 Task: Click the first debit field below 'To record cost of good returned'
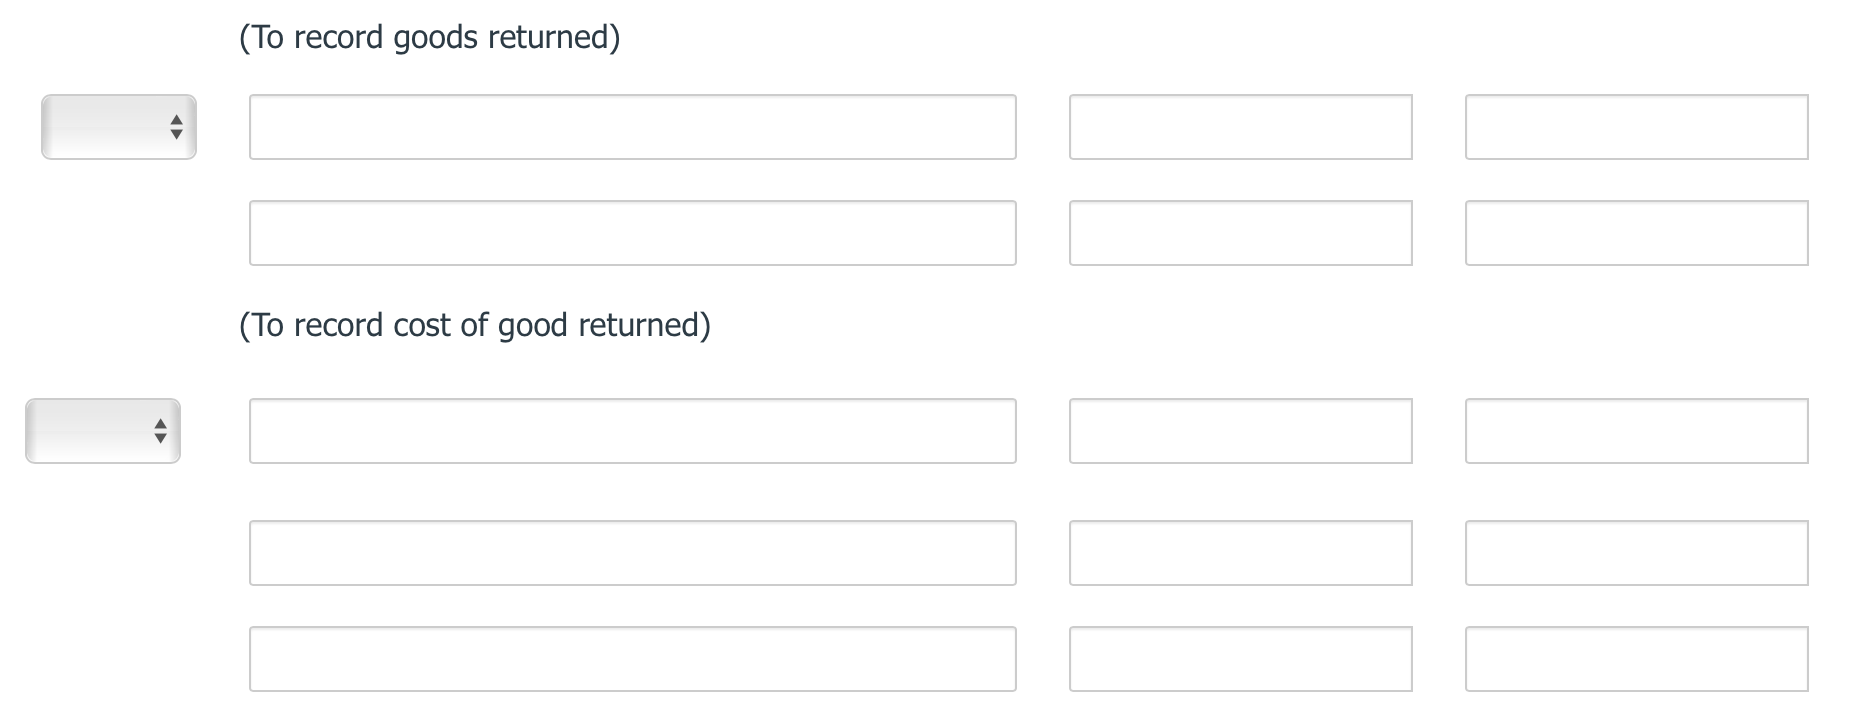click(x=1240, y=431)
